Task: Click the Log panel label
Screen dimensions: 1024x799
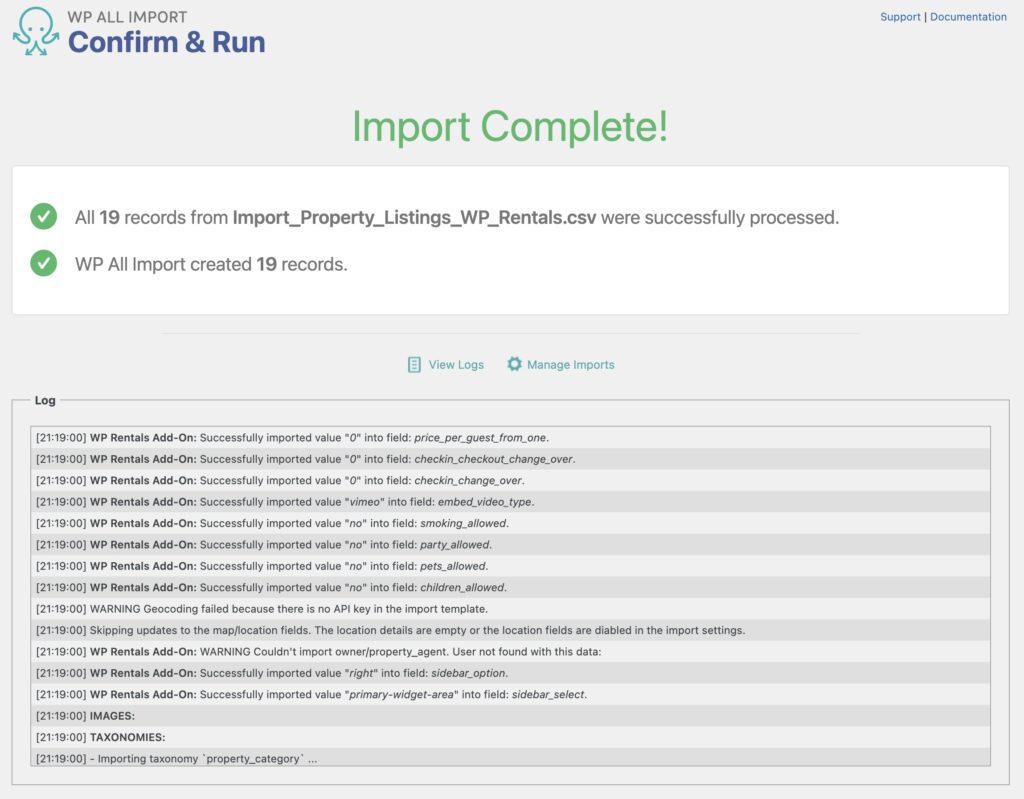Action: coord(45,400)
